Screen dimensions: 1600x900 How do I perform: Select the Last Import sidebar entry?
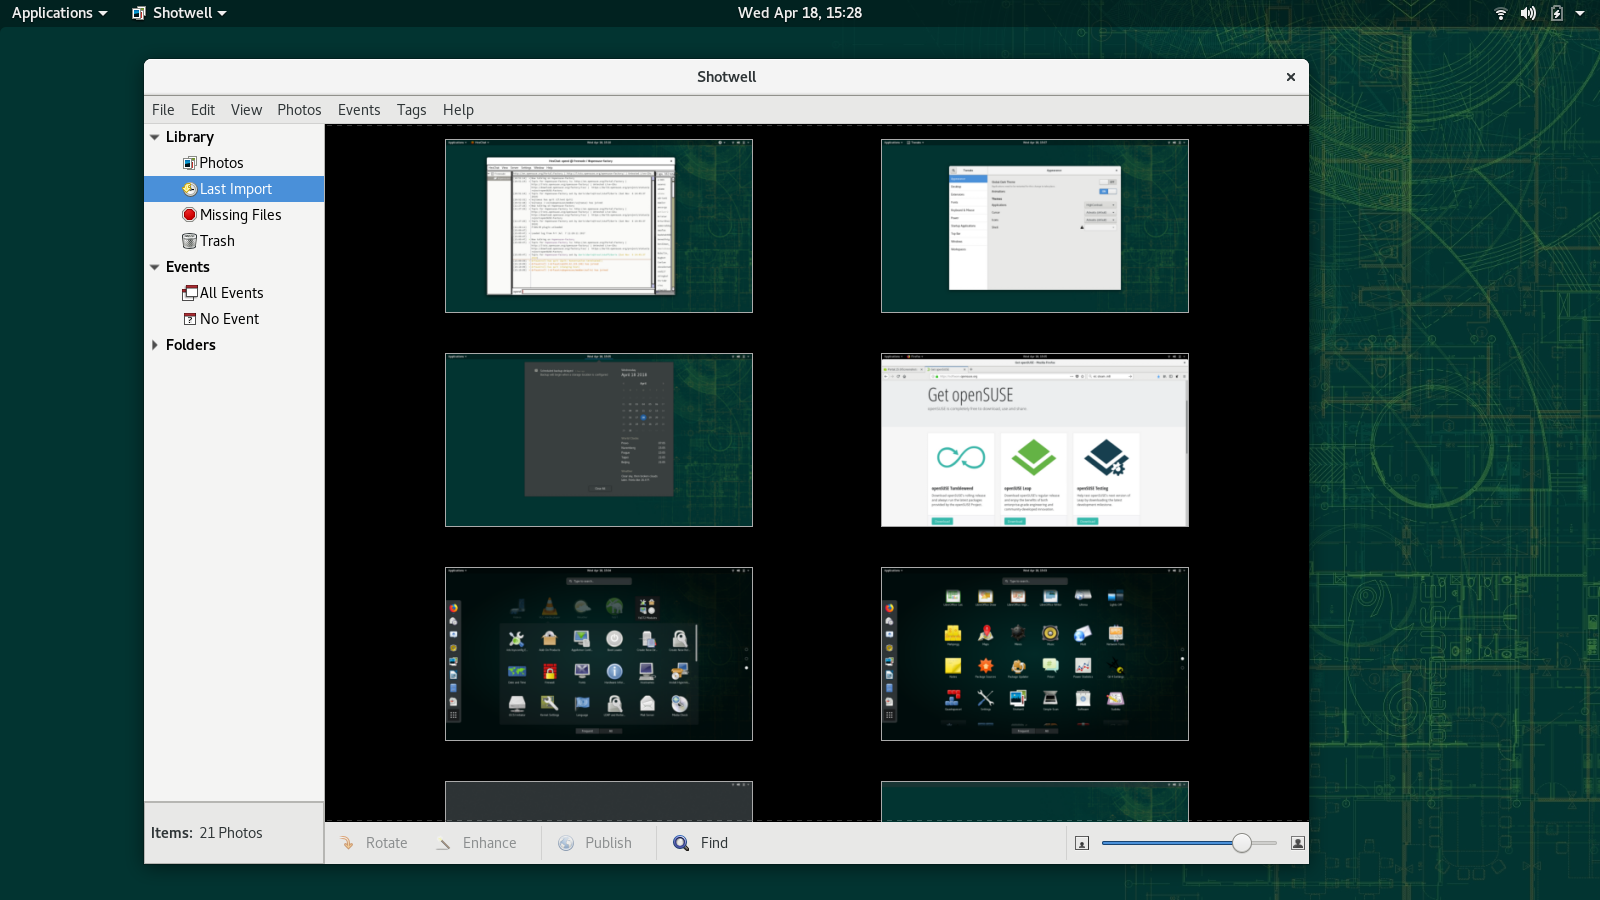[235, 189]
